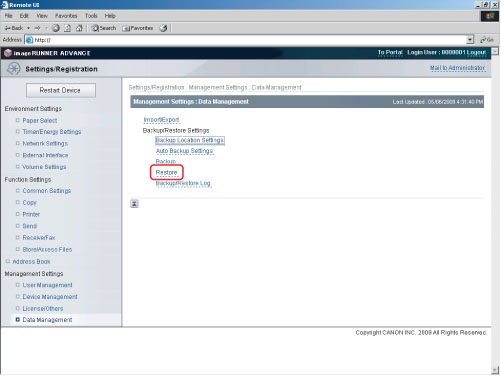501x376 pixels.
Task: Open Auto Backup Settings link
Action: 184,151
